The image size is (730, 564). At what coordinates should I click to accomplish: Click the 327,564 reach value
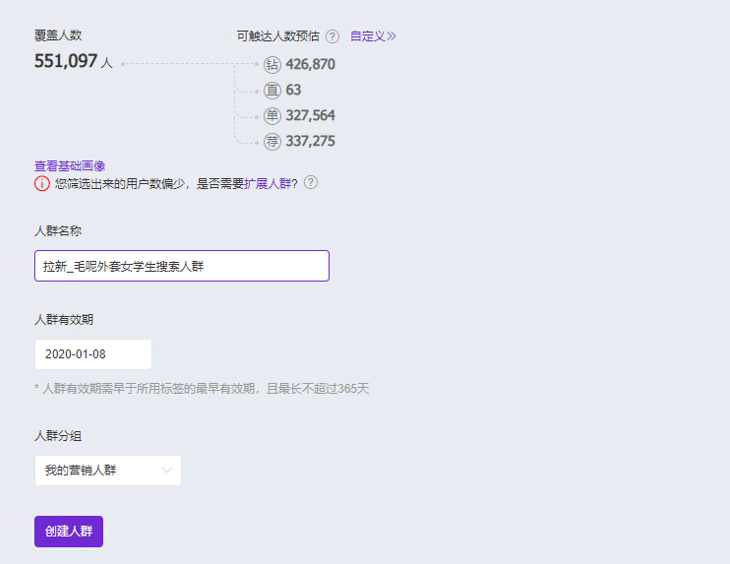310,116
